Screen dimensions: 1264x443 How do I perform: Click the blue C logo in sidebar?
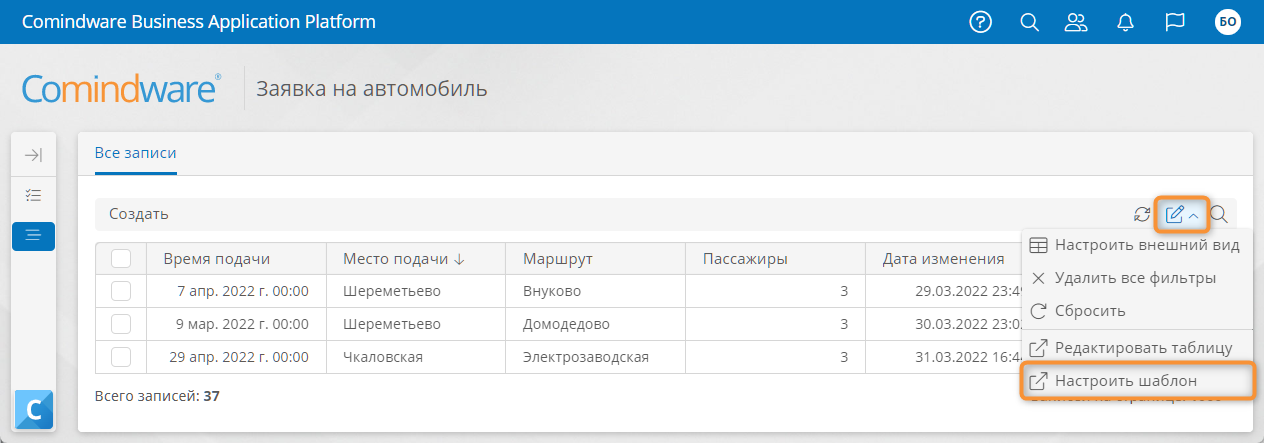click(x=34, y=409)
